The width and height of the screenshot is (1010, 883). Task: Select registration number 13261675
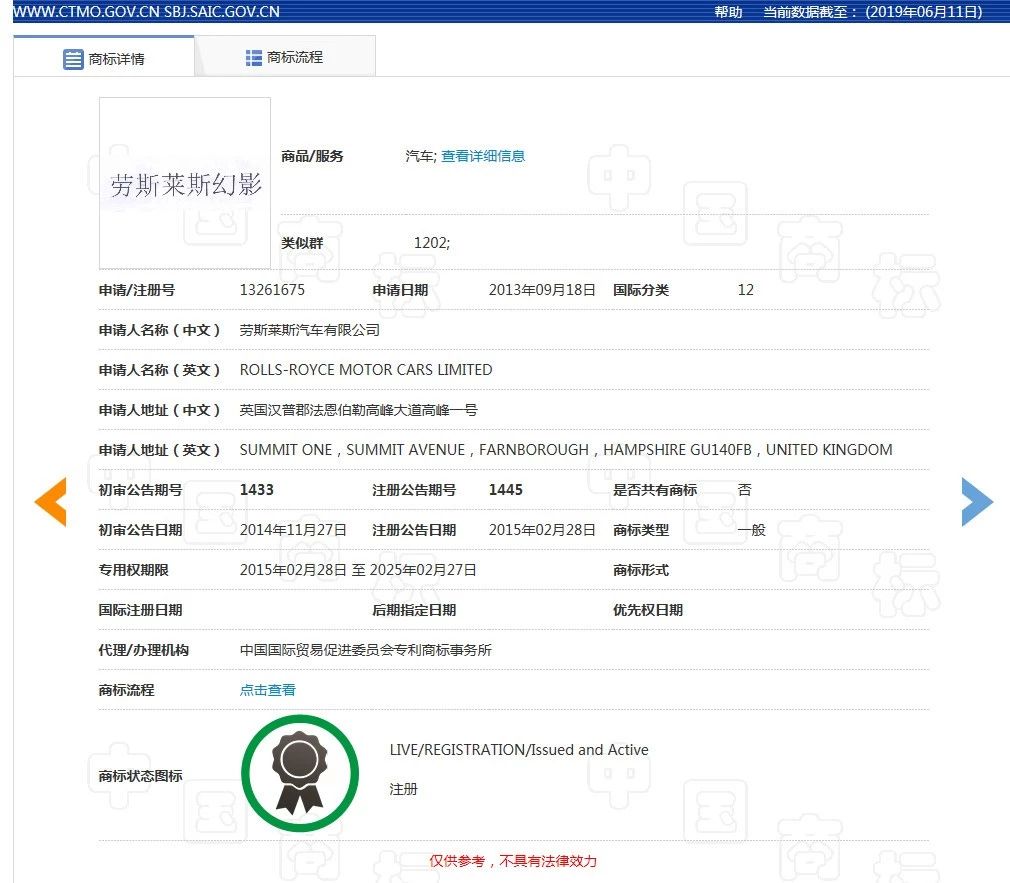coord(272,290)
